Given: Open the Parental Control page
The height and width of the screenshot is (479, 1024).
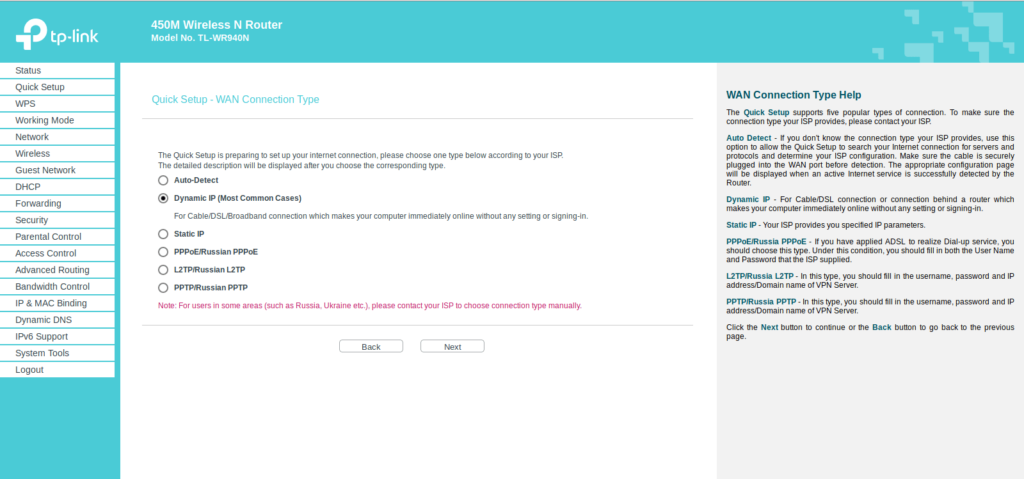Looking at the screenshot, I should point(48,237).
